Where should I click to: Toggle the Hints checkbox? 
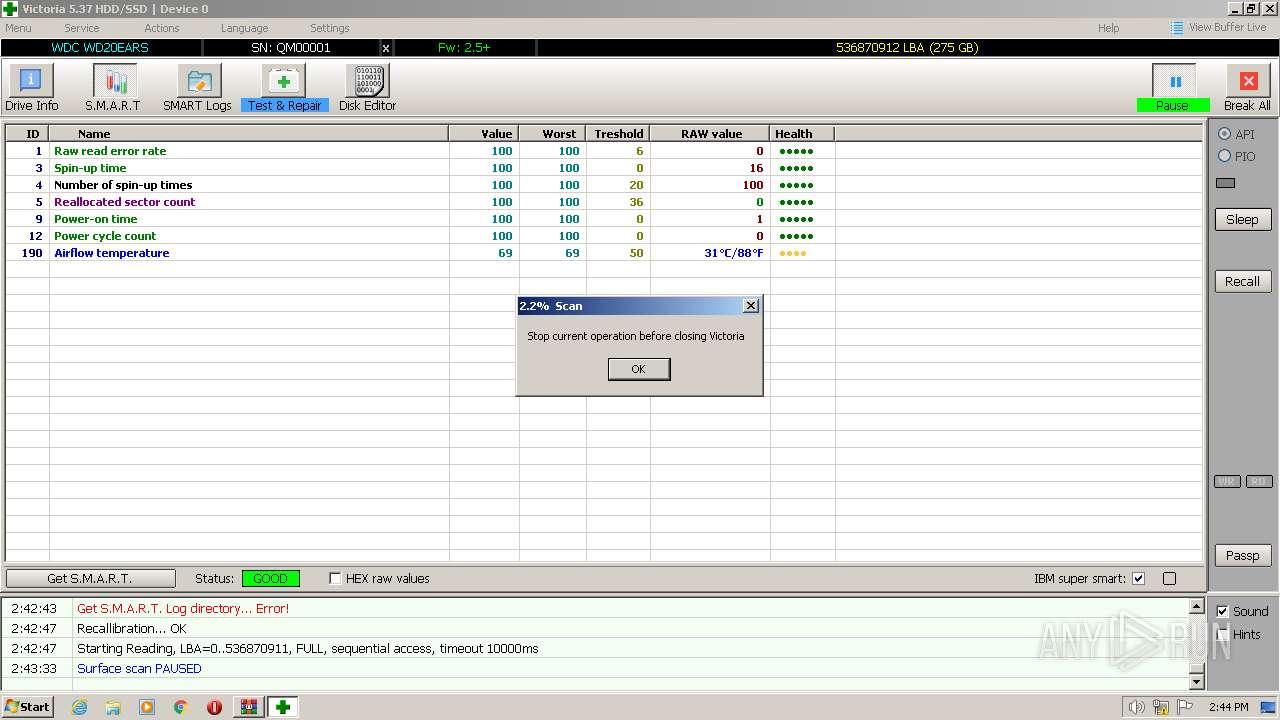click(x=1222, y=634)
